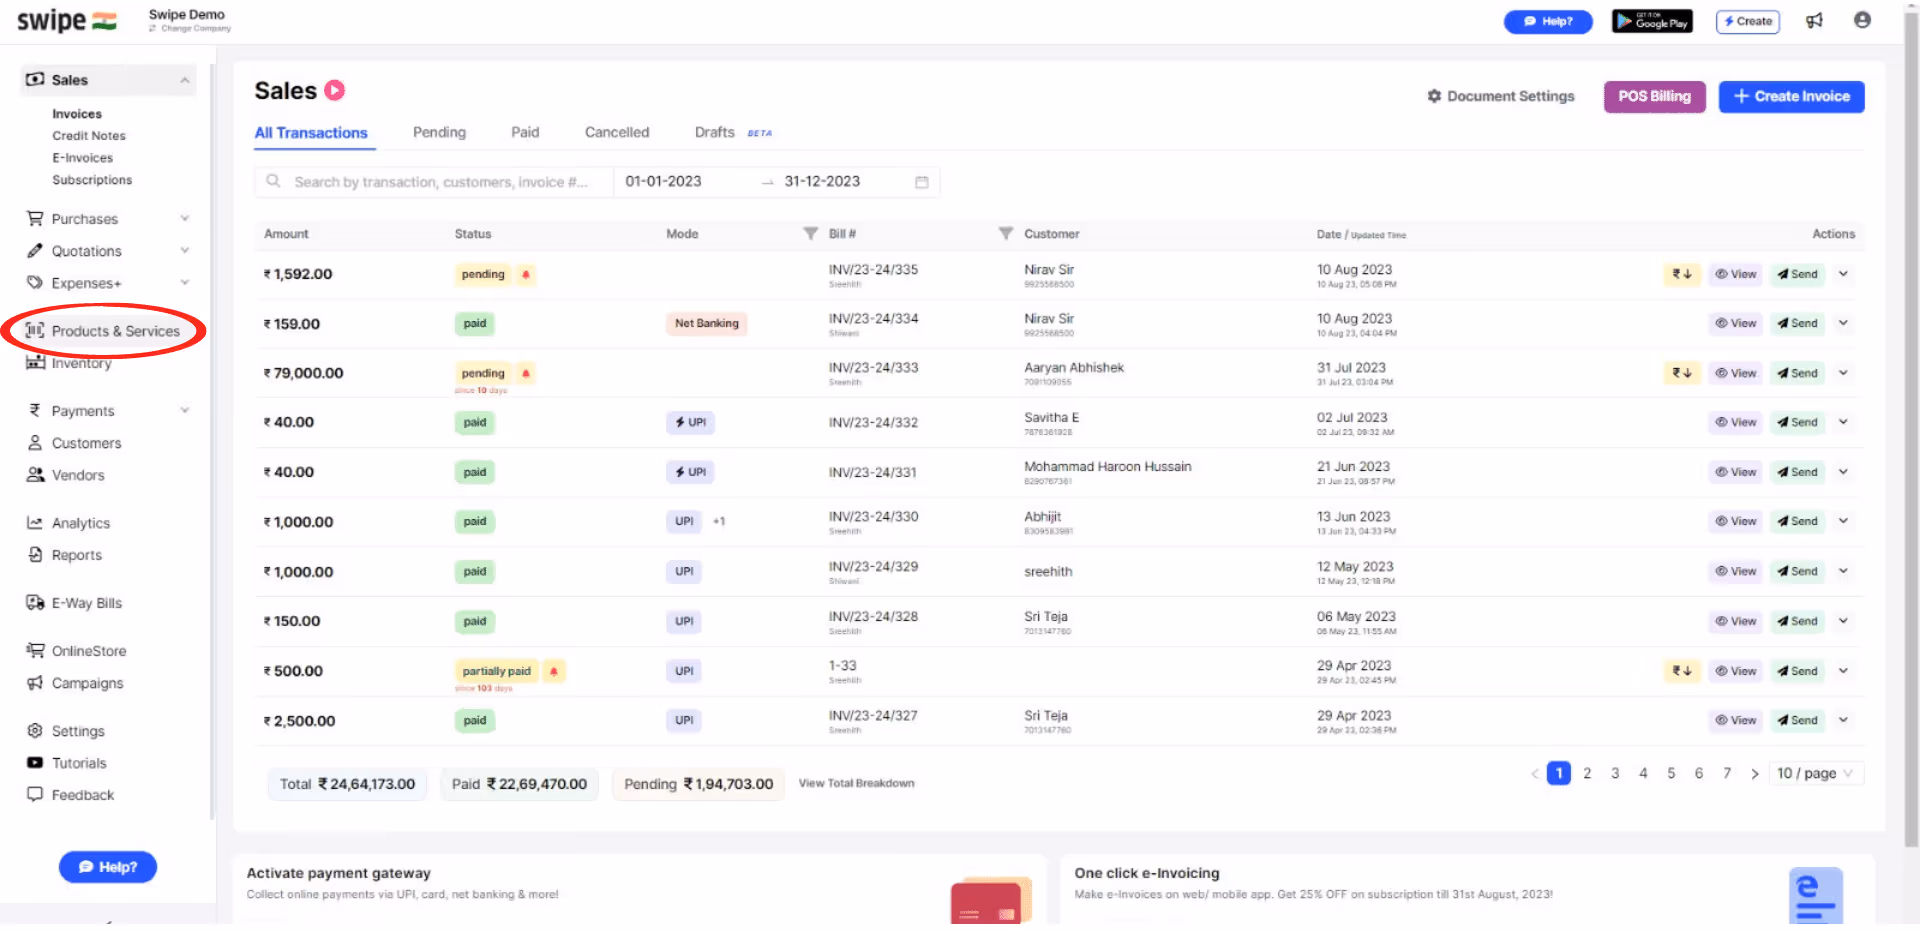Open Document Settings
The width and height of the screenshot is (1920, 930).
point(1500,96)
